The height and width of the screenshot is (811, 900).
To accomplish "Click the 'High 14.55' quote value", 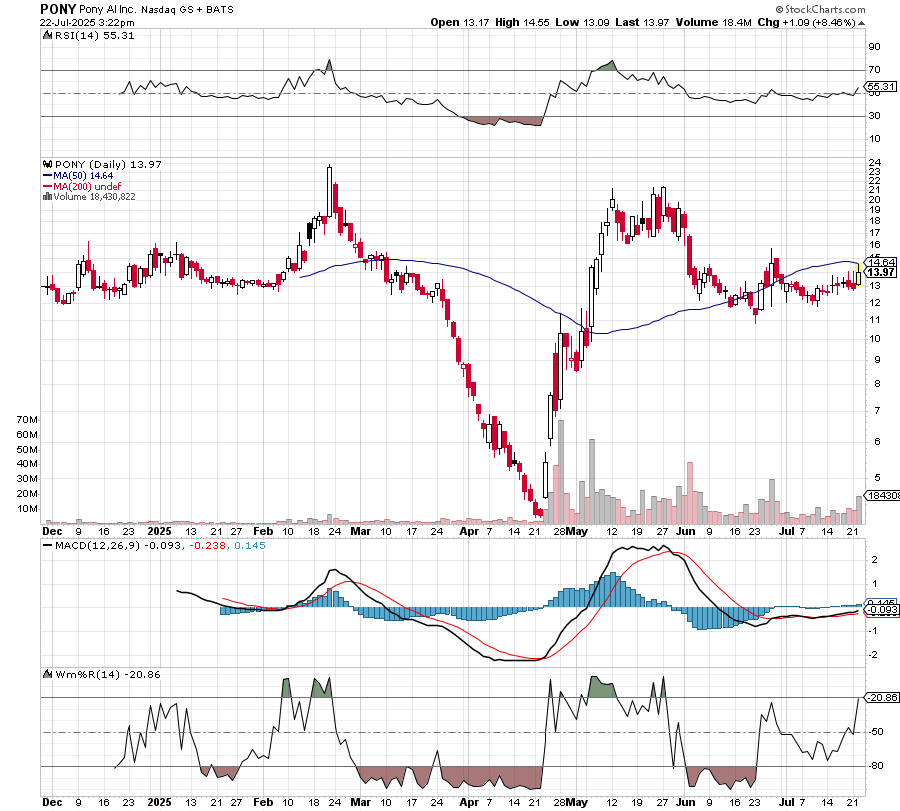I will point(522,22).
